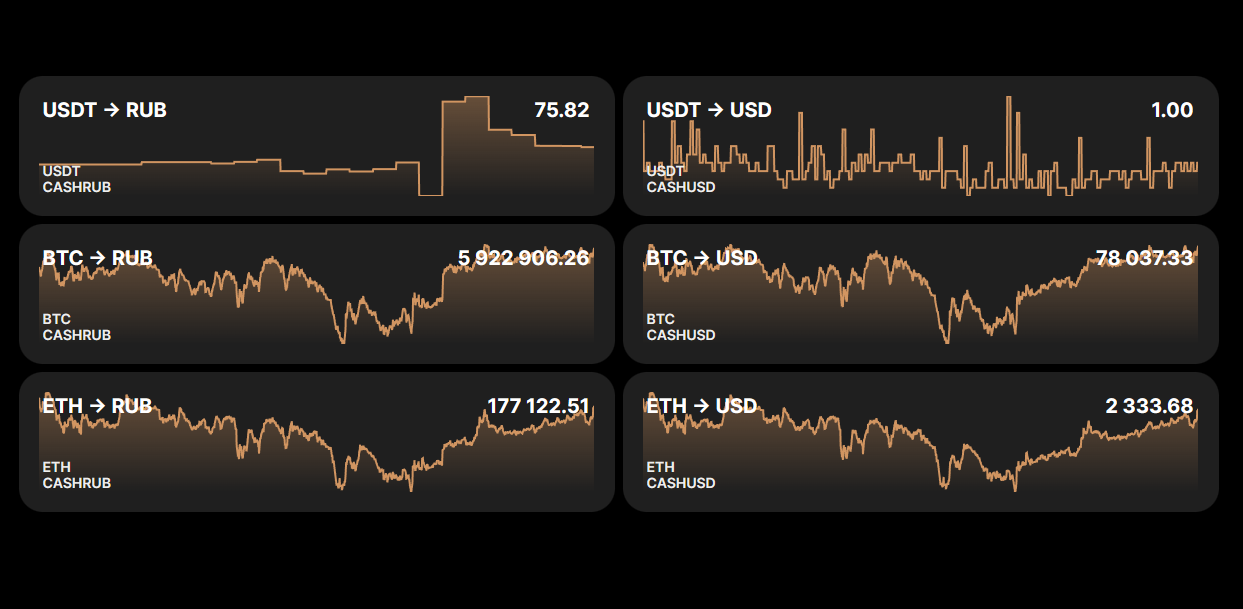Click the 1.00 rate value
Viewport: 1243px width, 609px height.
click(1172, 110)
